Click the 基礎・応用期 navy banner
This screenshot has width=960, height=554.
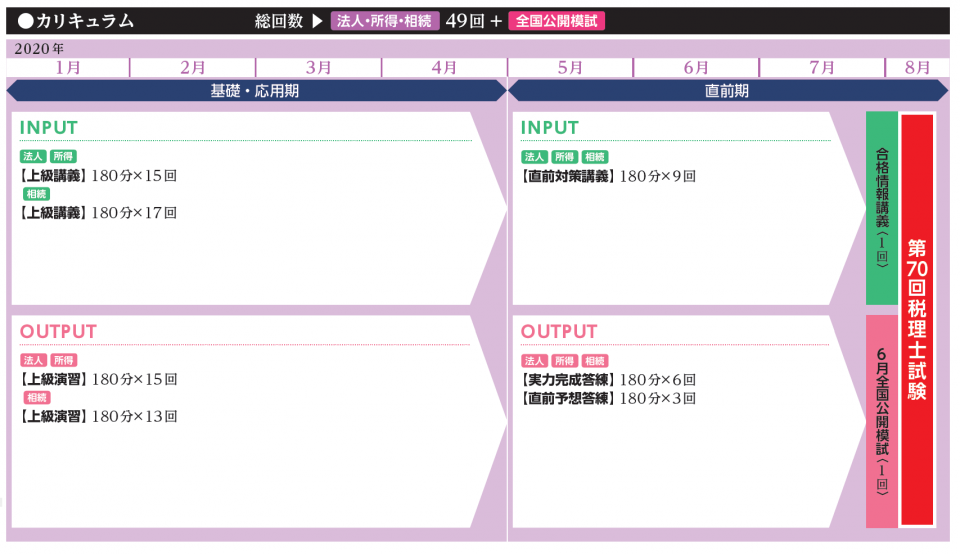click(x=255, y=91)
